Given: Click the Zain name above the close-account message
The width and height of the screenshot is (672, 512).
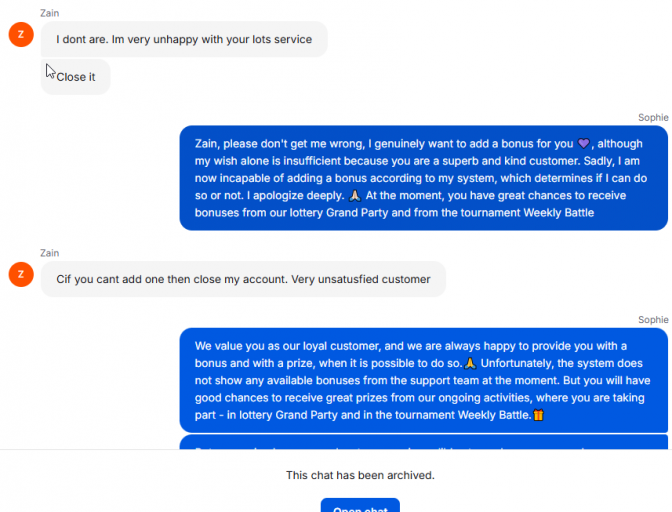Looking at the screenshot, I should point(51,253).
